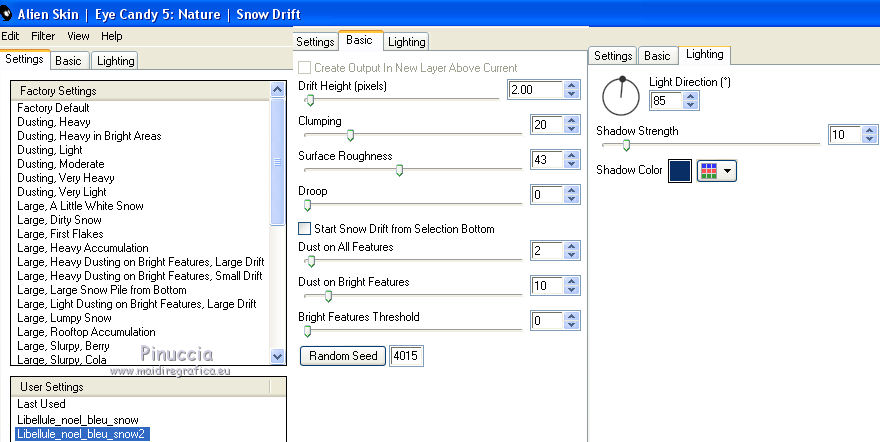Click the Drift Height slider handle
This screenshot has height=442, width=880.
coord(310,100)
